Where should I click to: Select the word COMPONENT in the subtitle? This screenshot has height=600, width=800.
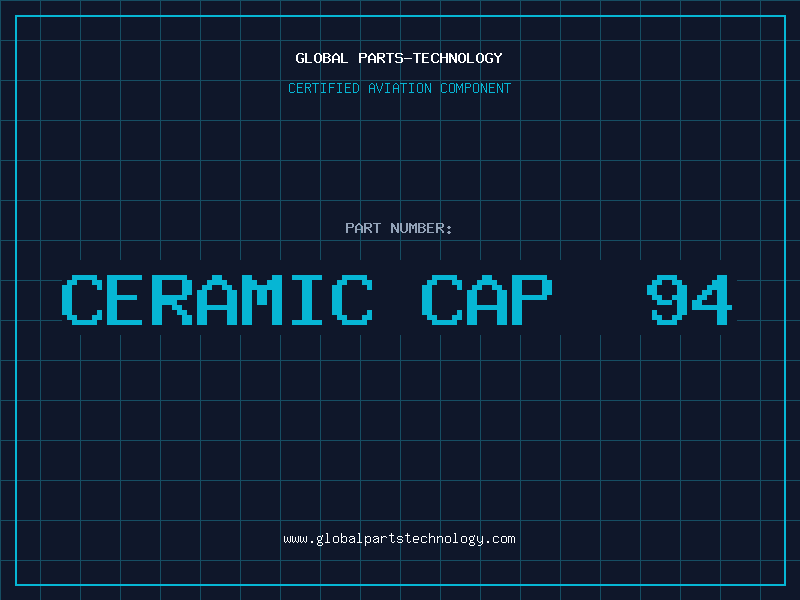click(475, 88)
